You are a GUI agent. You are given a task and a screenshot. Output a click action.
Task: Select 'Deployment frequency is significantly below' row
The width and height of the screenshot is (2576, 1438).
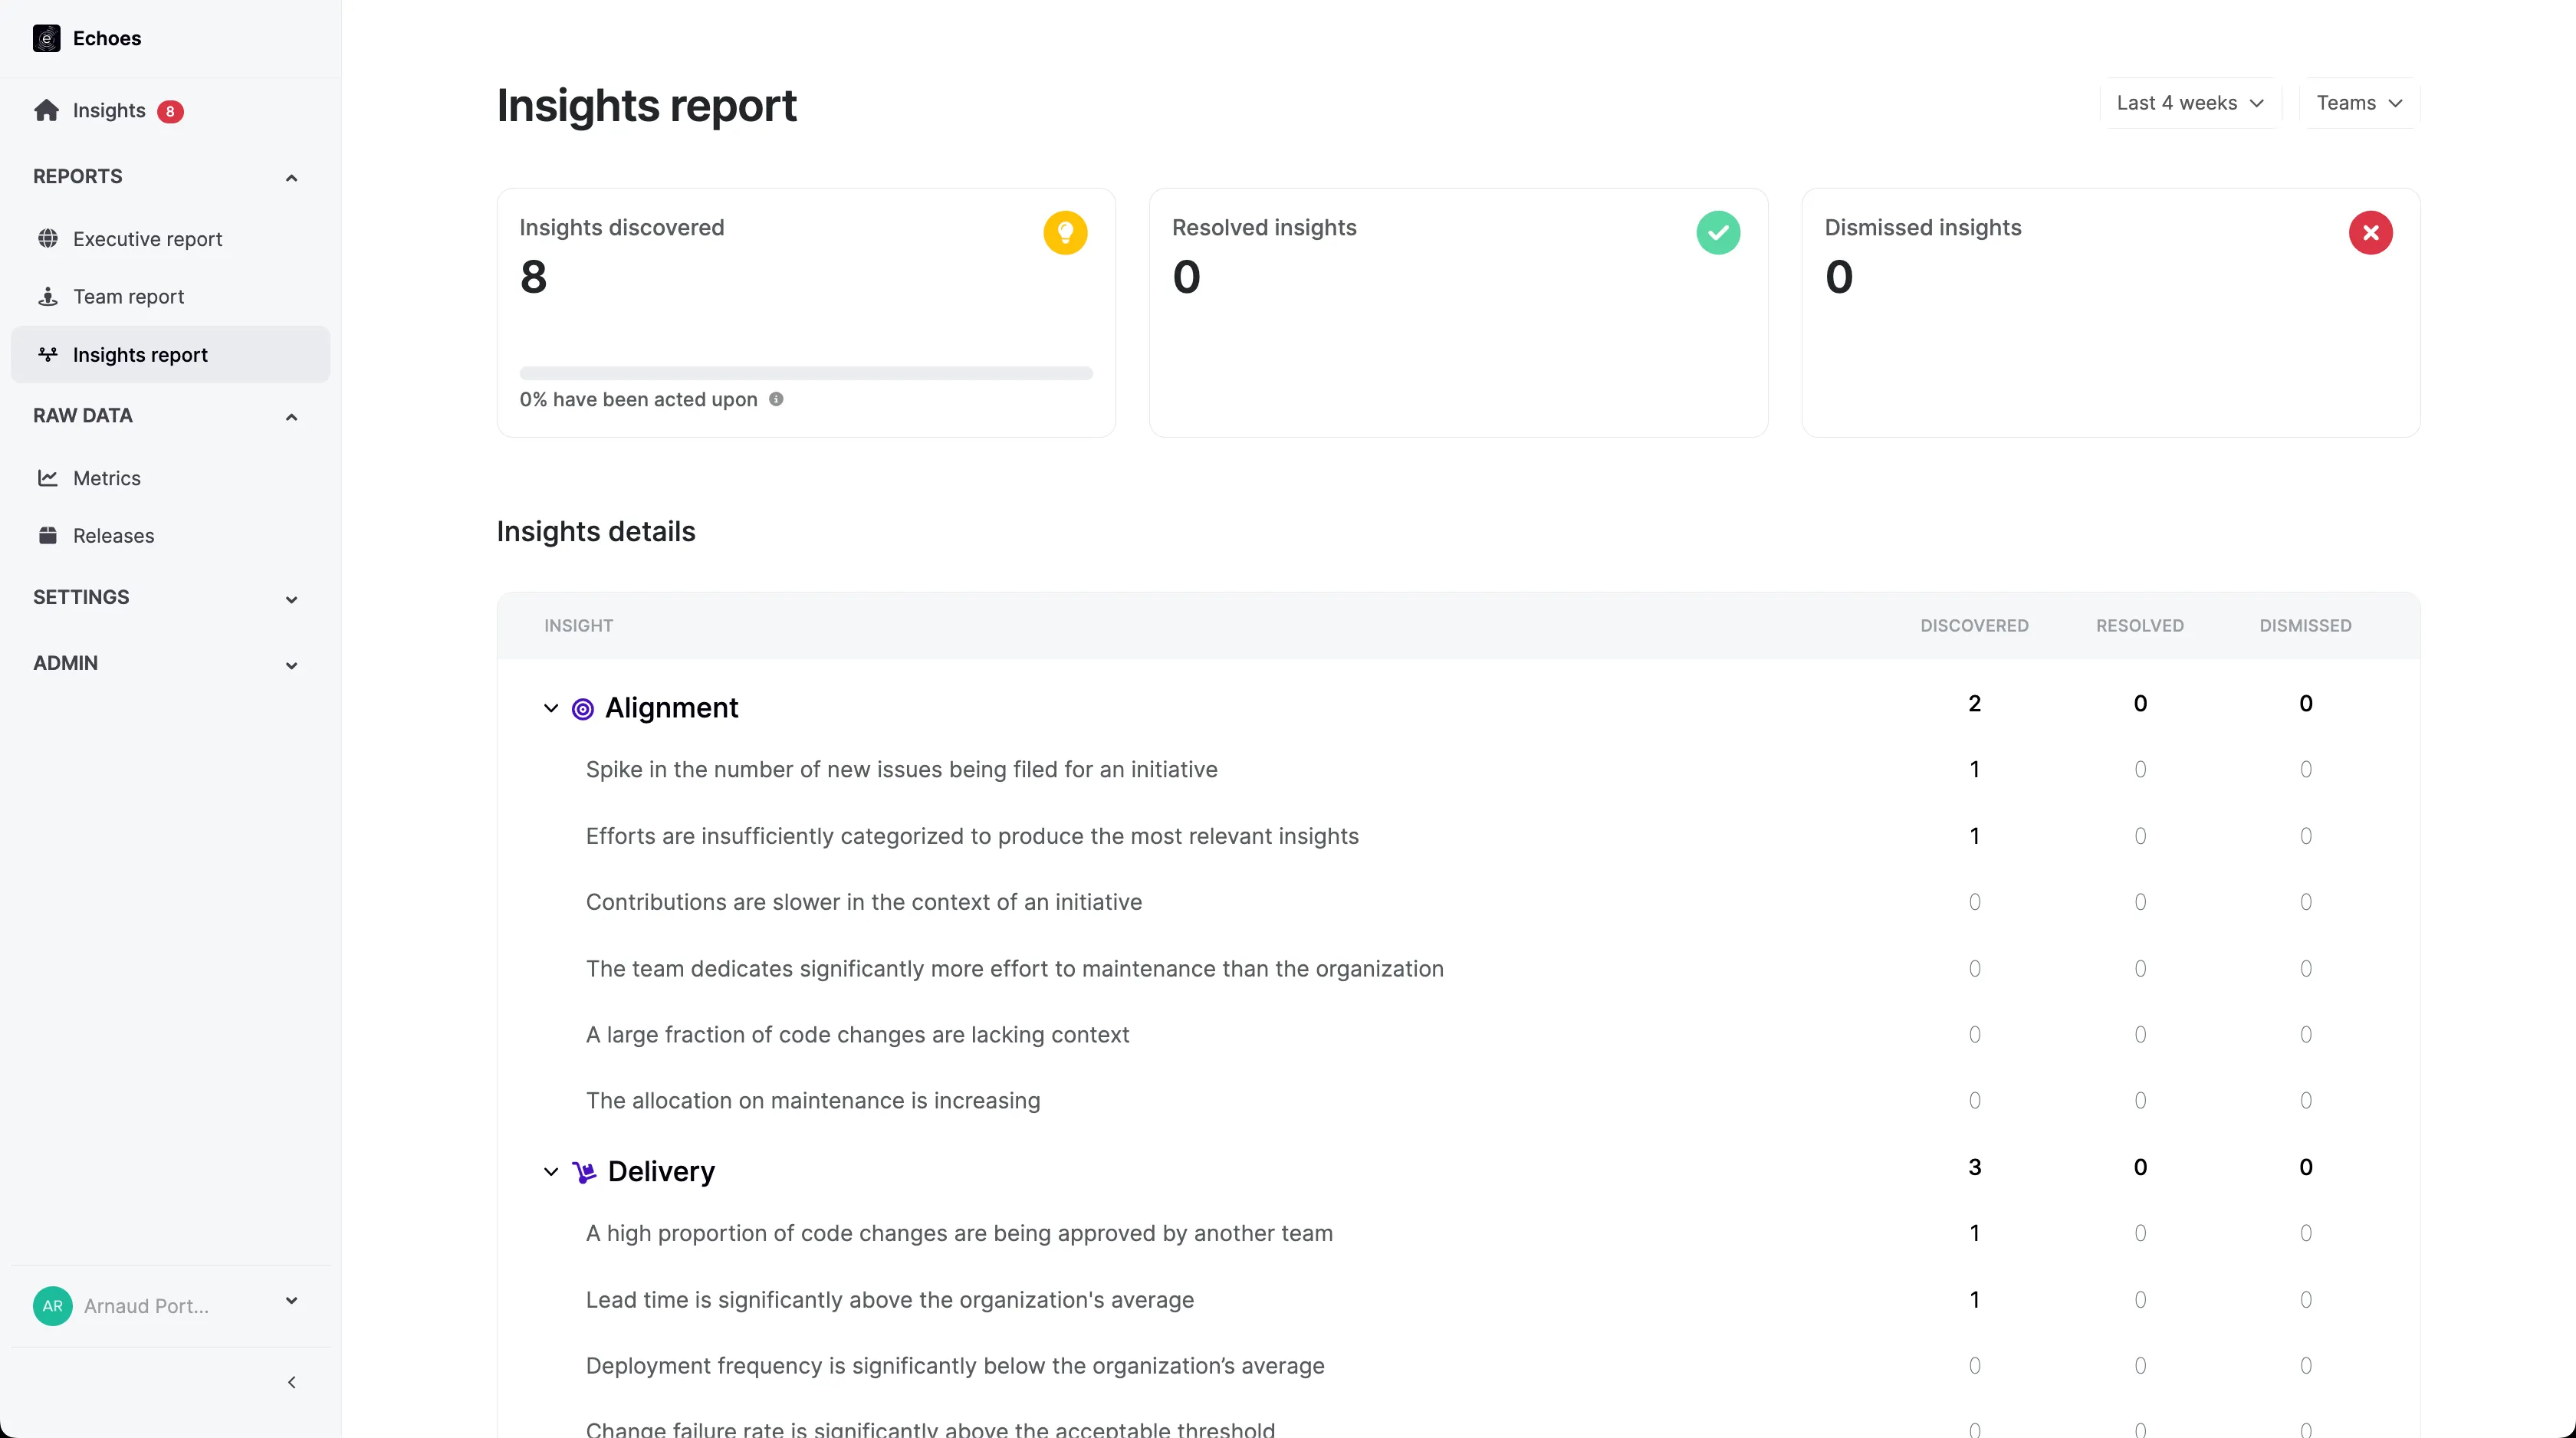pyautogui.click(x=1458, y=1365)
